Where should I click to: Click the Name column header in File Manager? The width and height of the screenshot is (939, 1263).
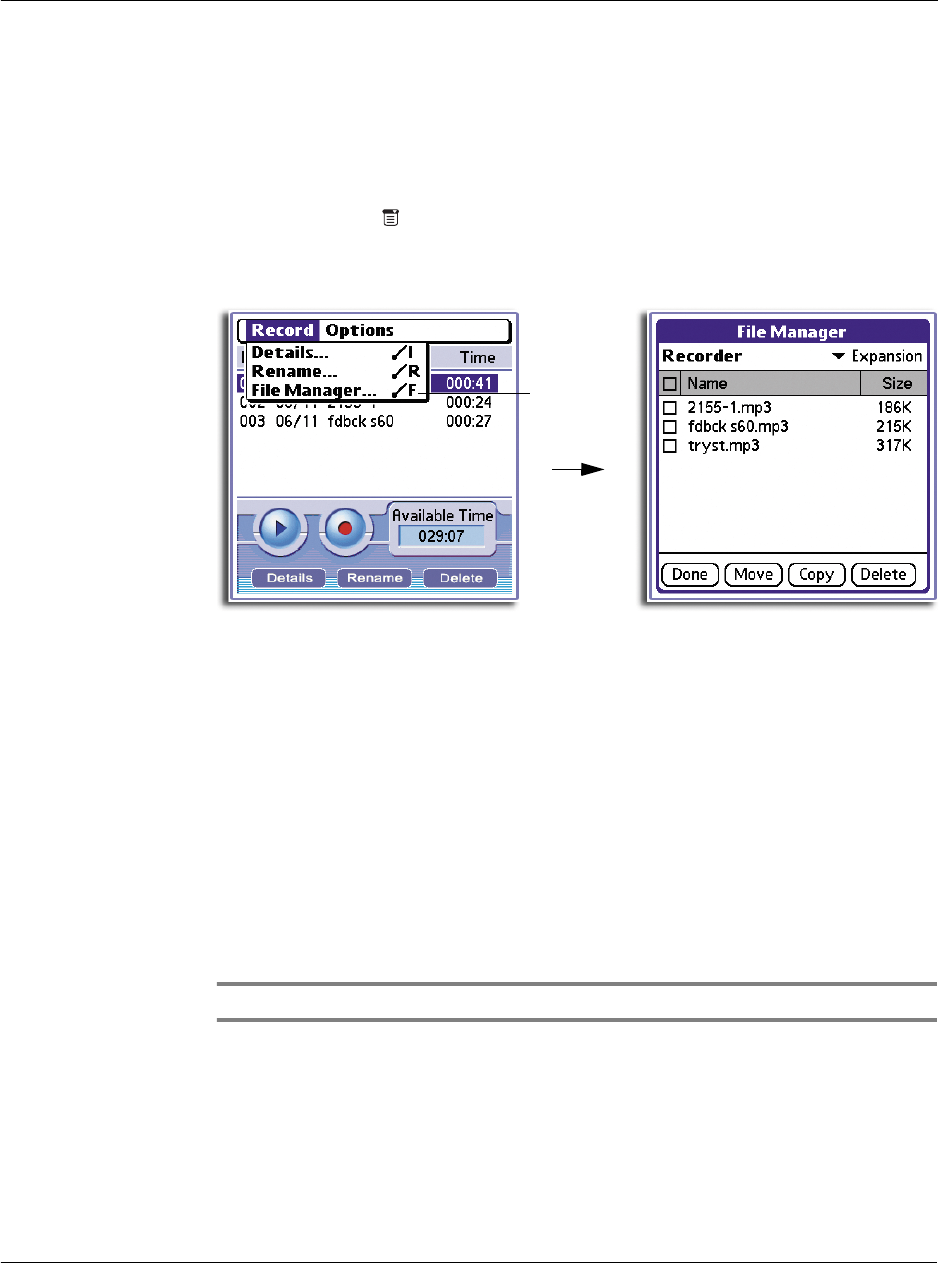(770, 383)
